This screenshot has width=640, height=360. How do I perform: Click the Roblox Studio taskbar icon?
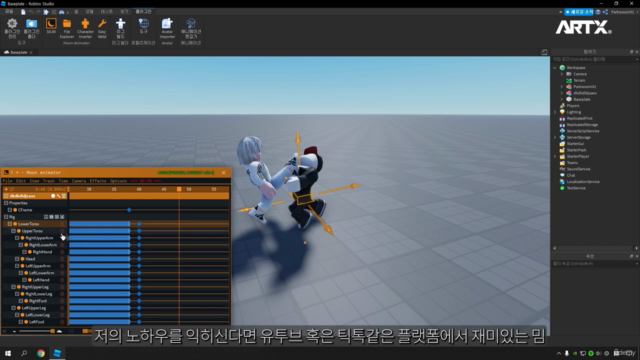(57, 353)
